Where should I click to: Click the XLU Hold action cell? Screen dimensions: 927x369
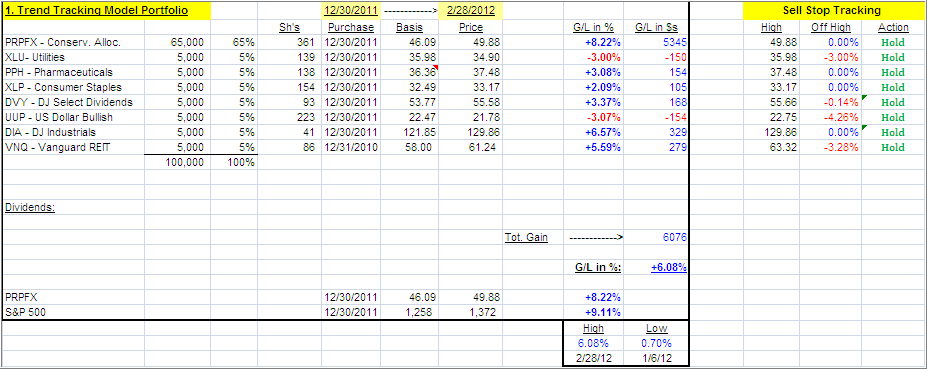click(893, 57)
